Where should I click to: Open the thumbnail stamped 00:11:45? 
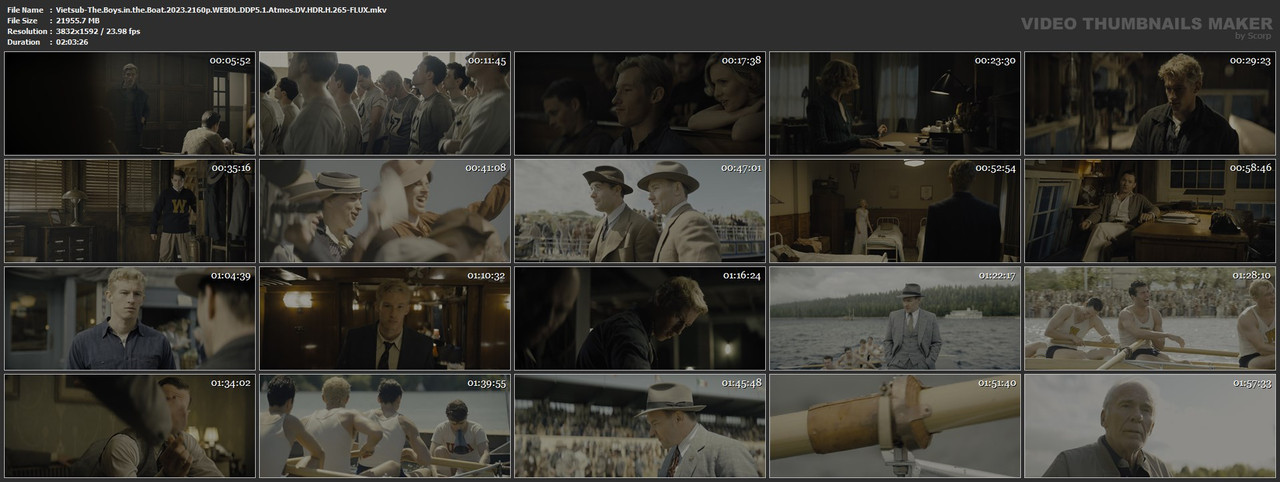click(385, 103)
